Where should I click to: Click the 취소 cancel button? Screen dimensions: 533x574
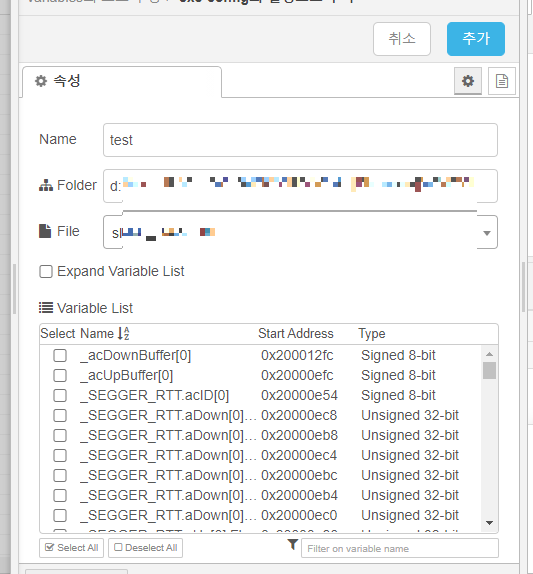pos(402,39)
